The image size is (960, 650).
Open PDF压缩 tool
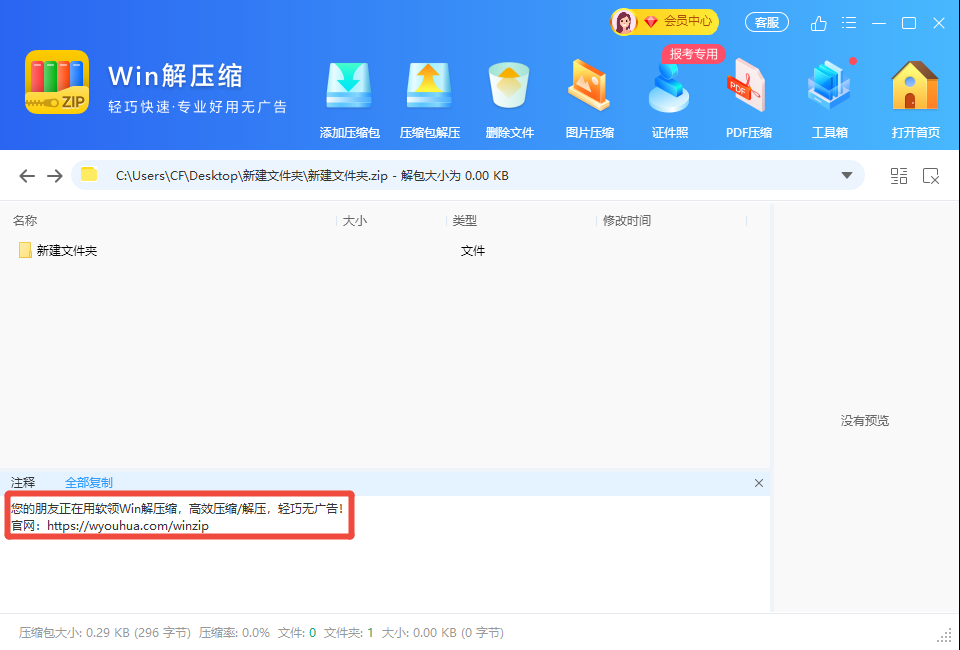click(x=748, y=100)
